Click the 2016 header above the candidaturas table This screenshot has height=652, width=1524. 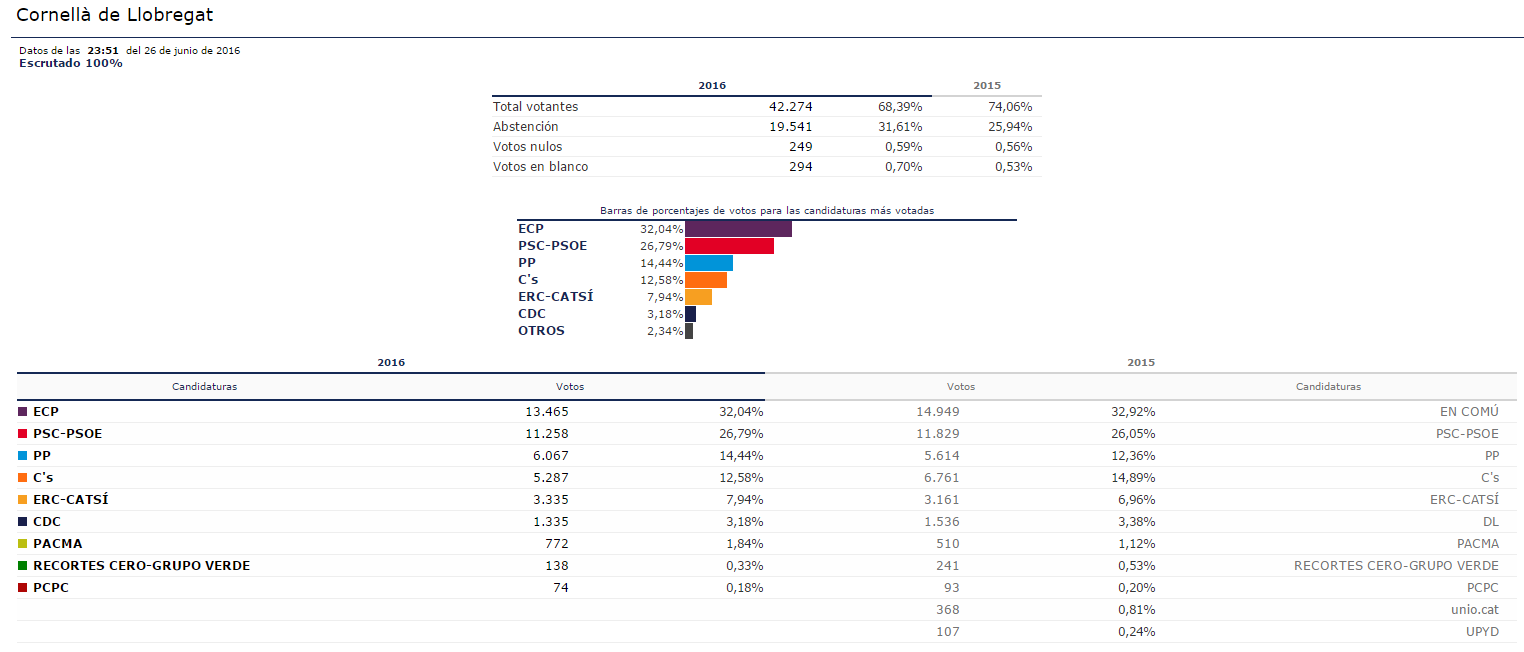pos(391,362)
